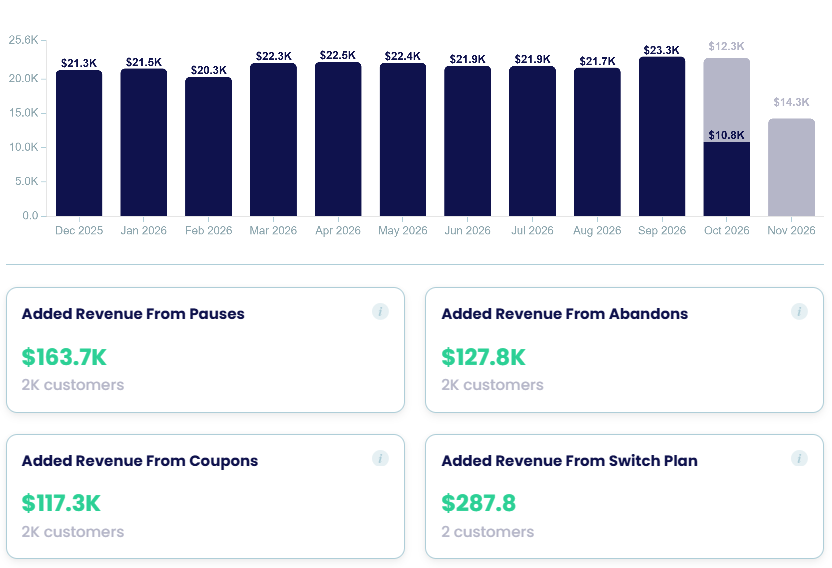This screenshot has height=568, width=832.
Task: Click the $287.8 switch plan revenue value
Action: [479, 503]
